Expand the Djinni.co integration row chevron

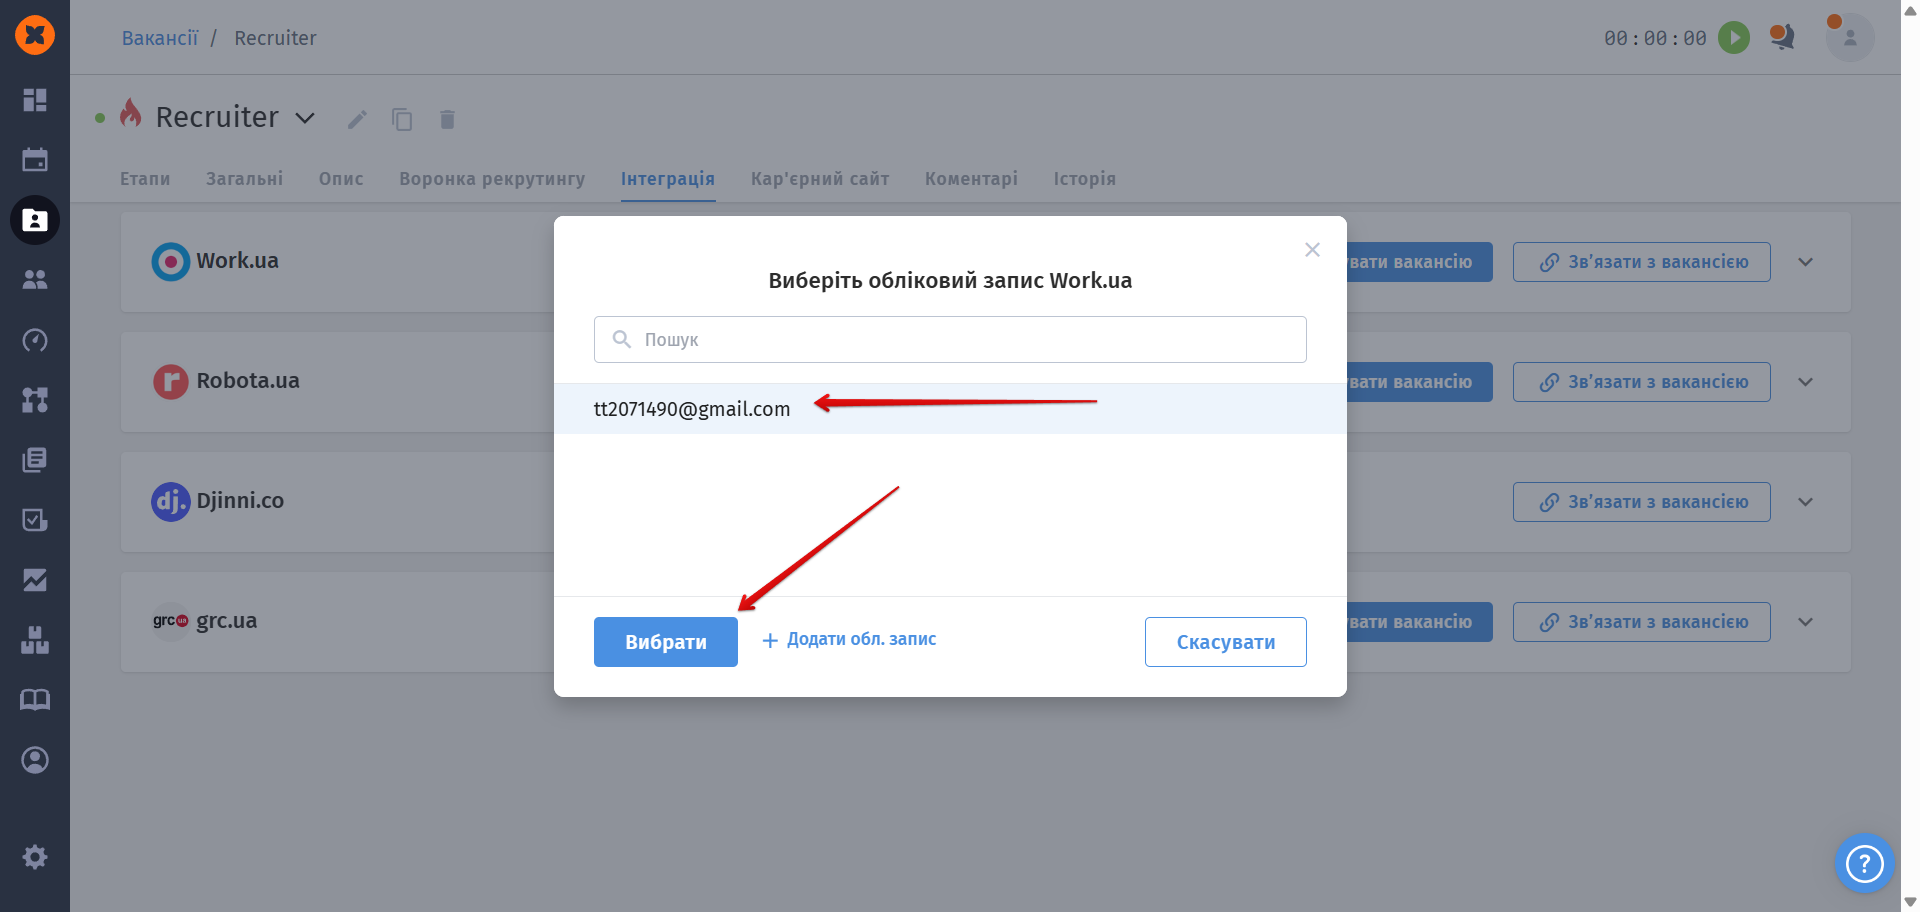pyautogui.click(x=1805, y=502)
